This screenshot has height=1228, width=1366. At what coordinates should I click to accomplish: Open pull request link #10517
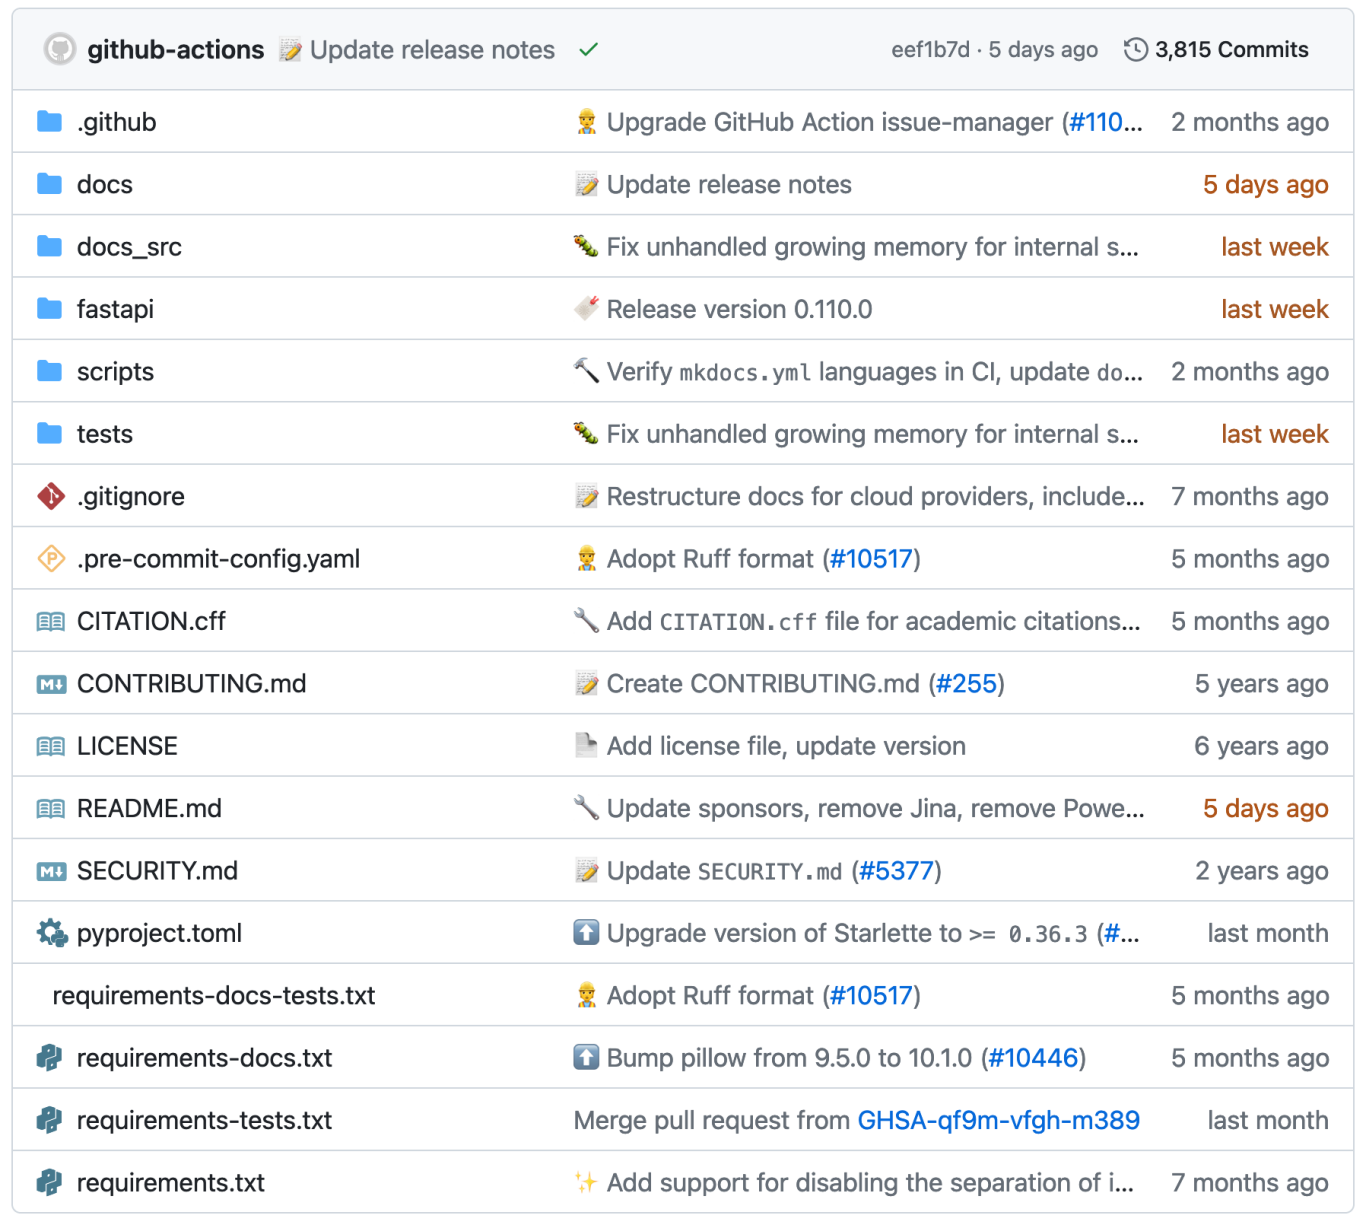pos(871,558)
